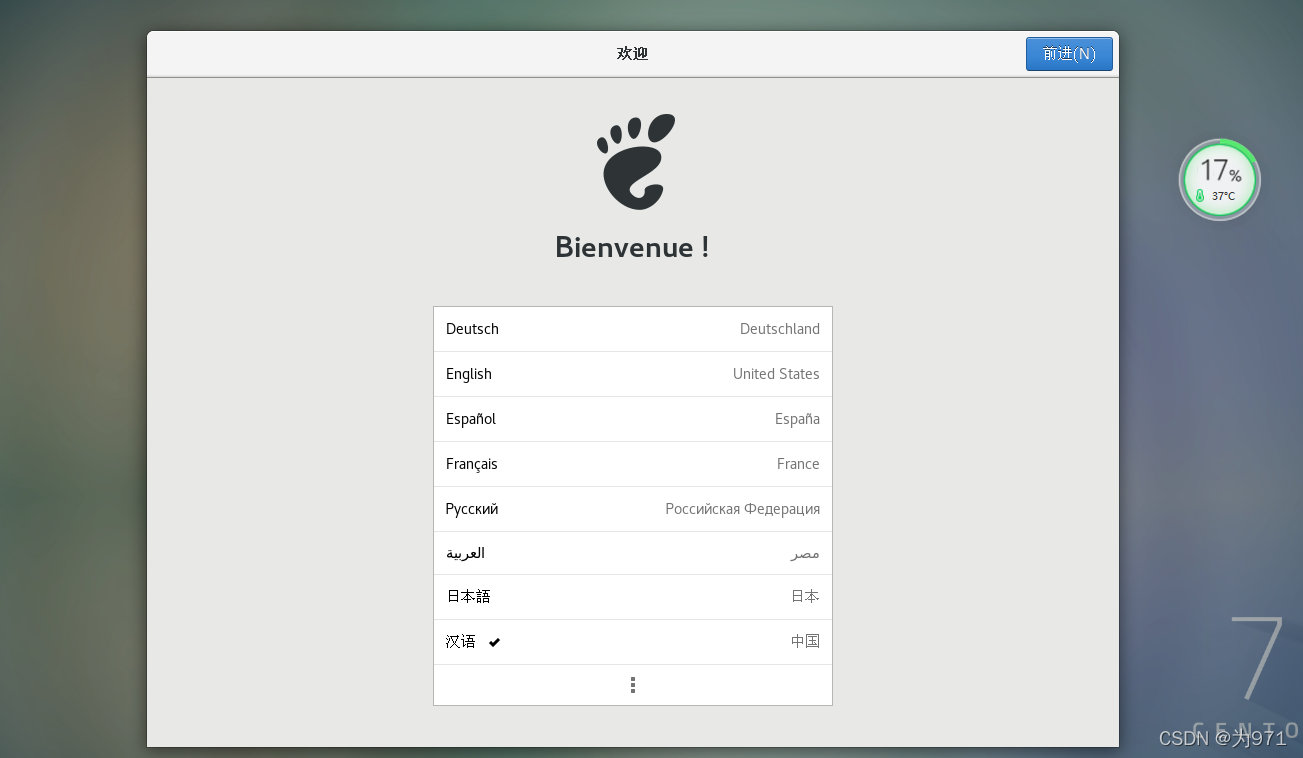Select Español language option
1303x758 pixels.
pyautogui.click(x=633, y=419)
